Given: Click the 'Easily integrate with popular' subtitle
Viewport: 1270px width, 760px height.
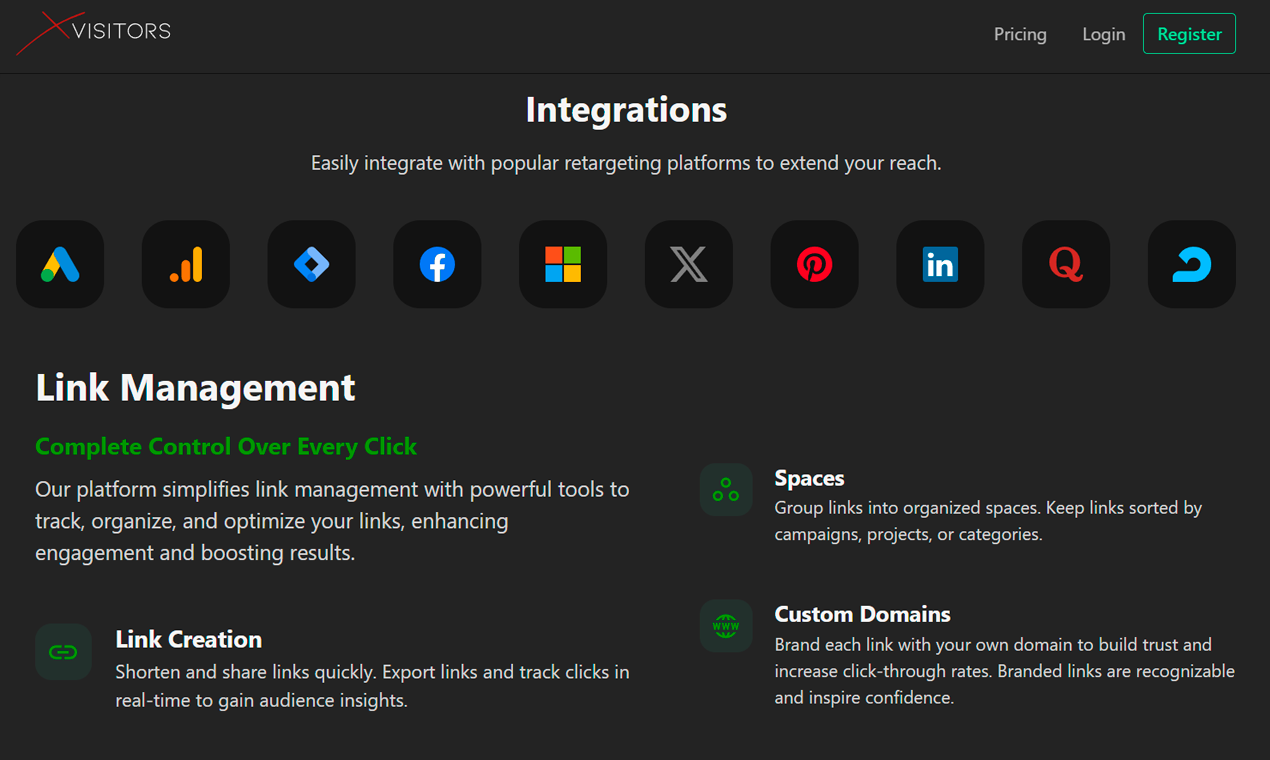Looking at the screenshot, I should 626,163.
